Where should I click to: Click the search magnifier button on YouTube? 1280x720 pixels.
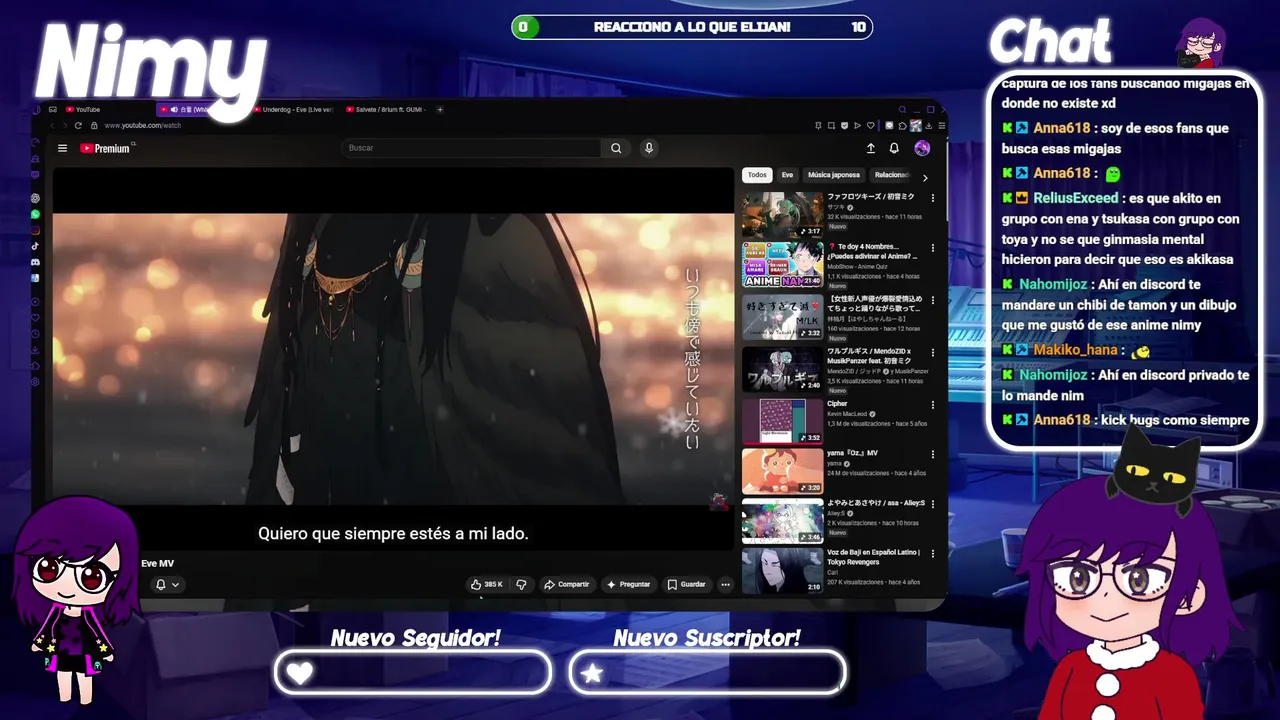coord(616,148)
